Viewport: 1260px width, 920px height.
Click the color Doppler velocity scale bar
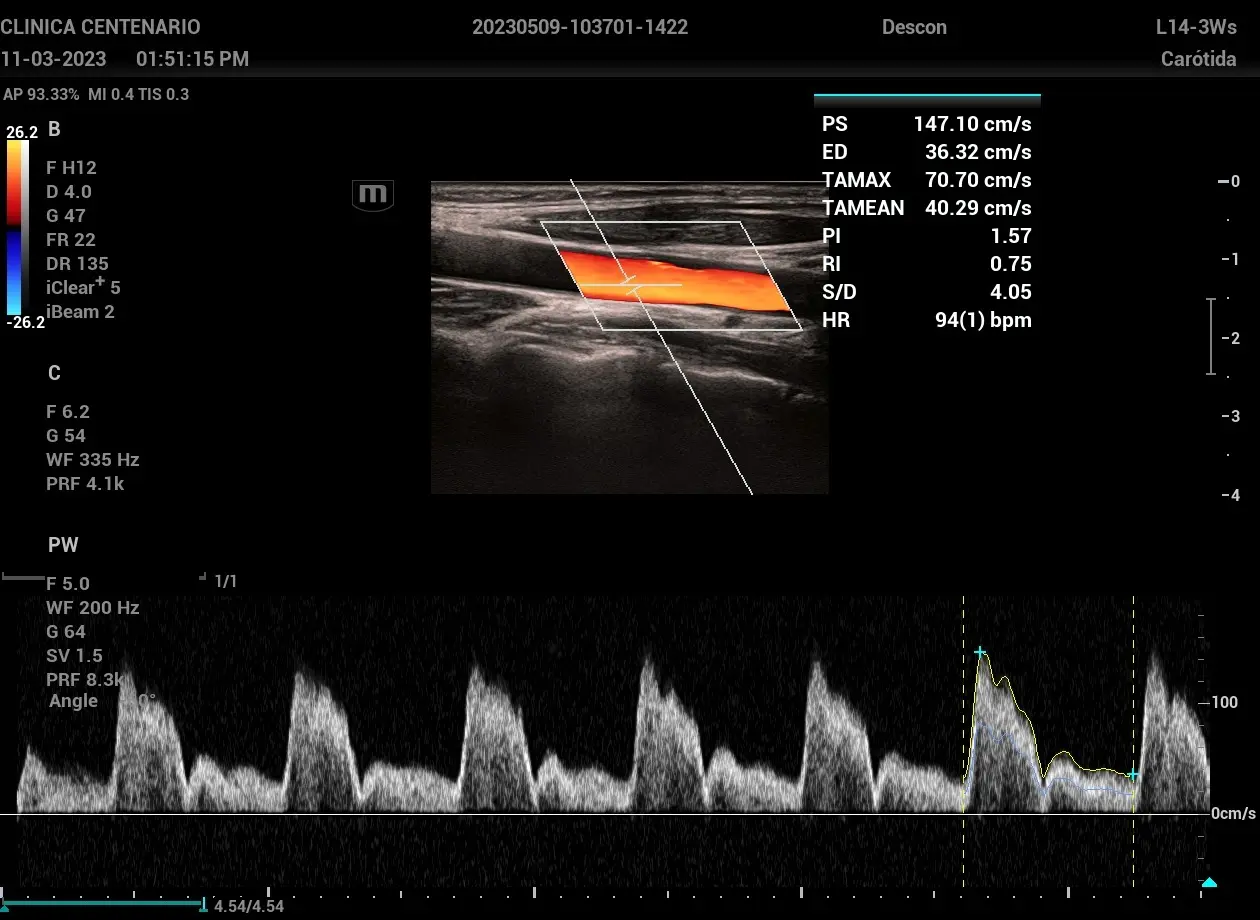(17, 226)
